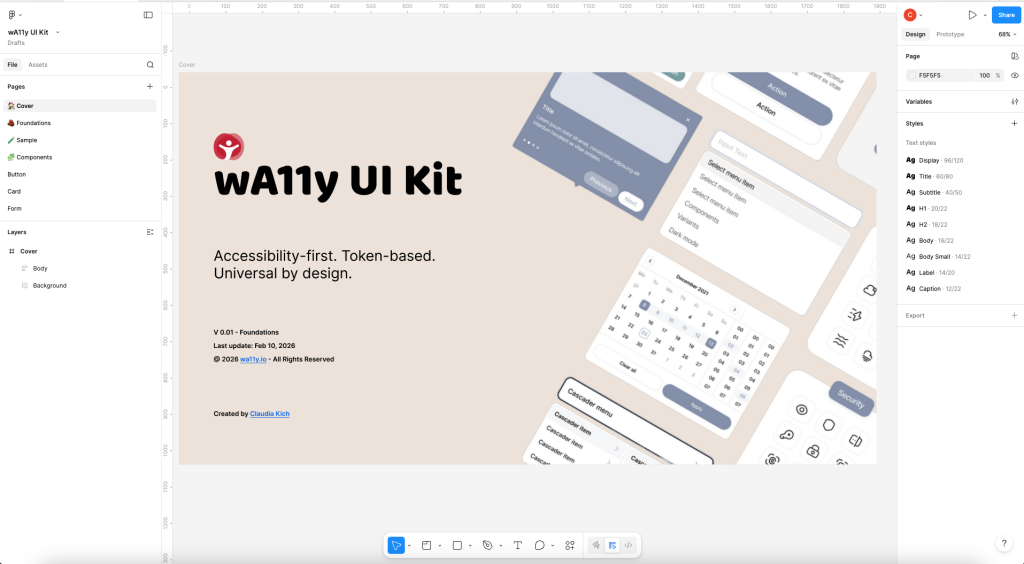Click the Claudia Kich link on the cover
Image resolution: width=1024 pixels, height=564 pixels.
(270, 413)
